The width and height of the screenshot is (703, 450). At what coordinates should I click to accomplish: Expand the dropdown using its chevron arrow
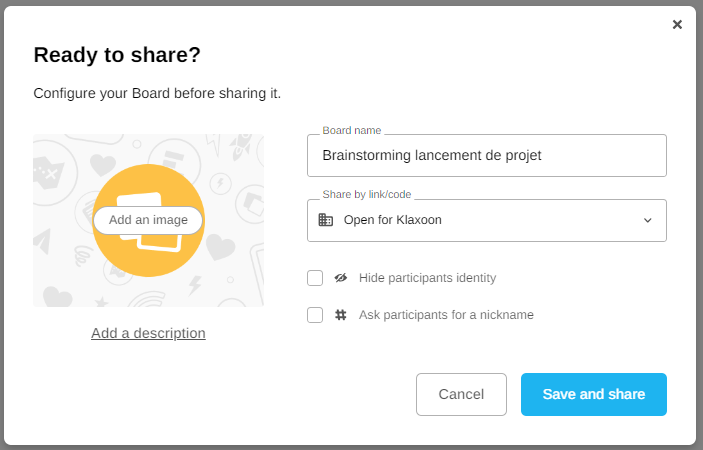pos(647,220)
